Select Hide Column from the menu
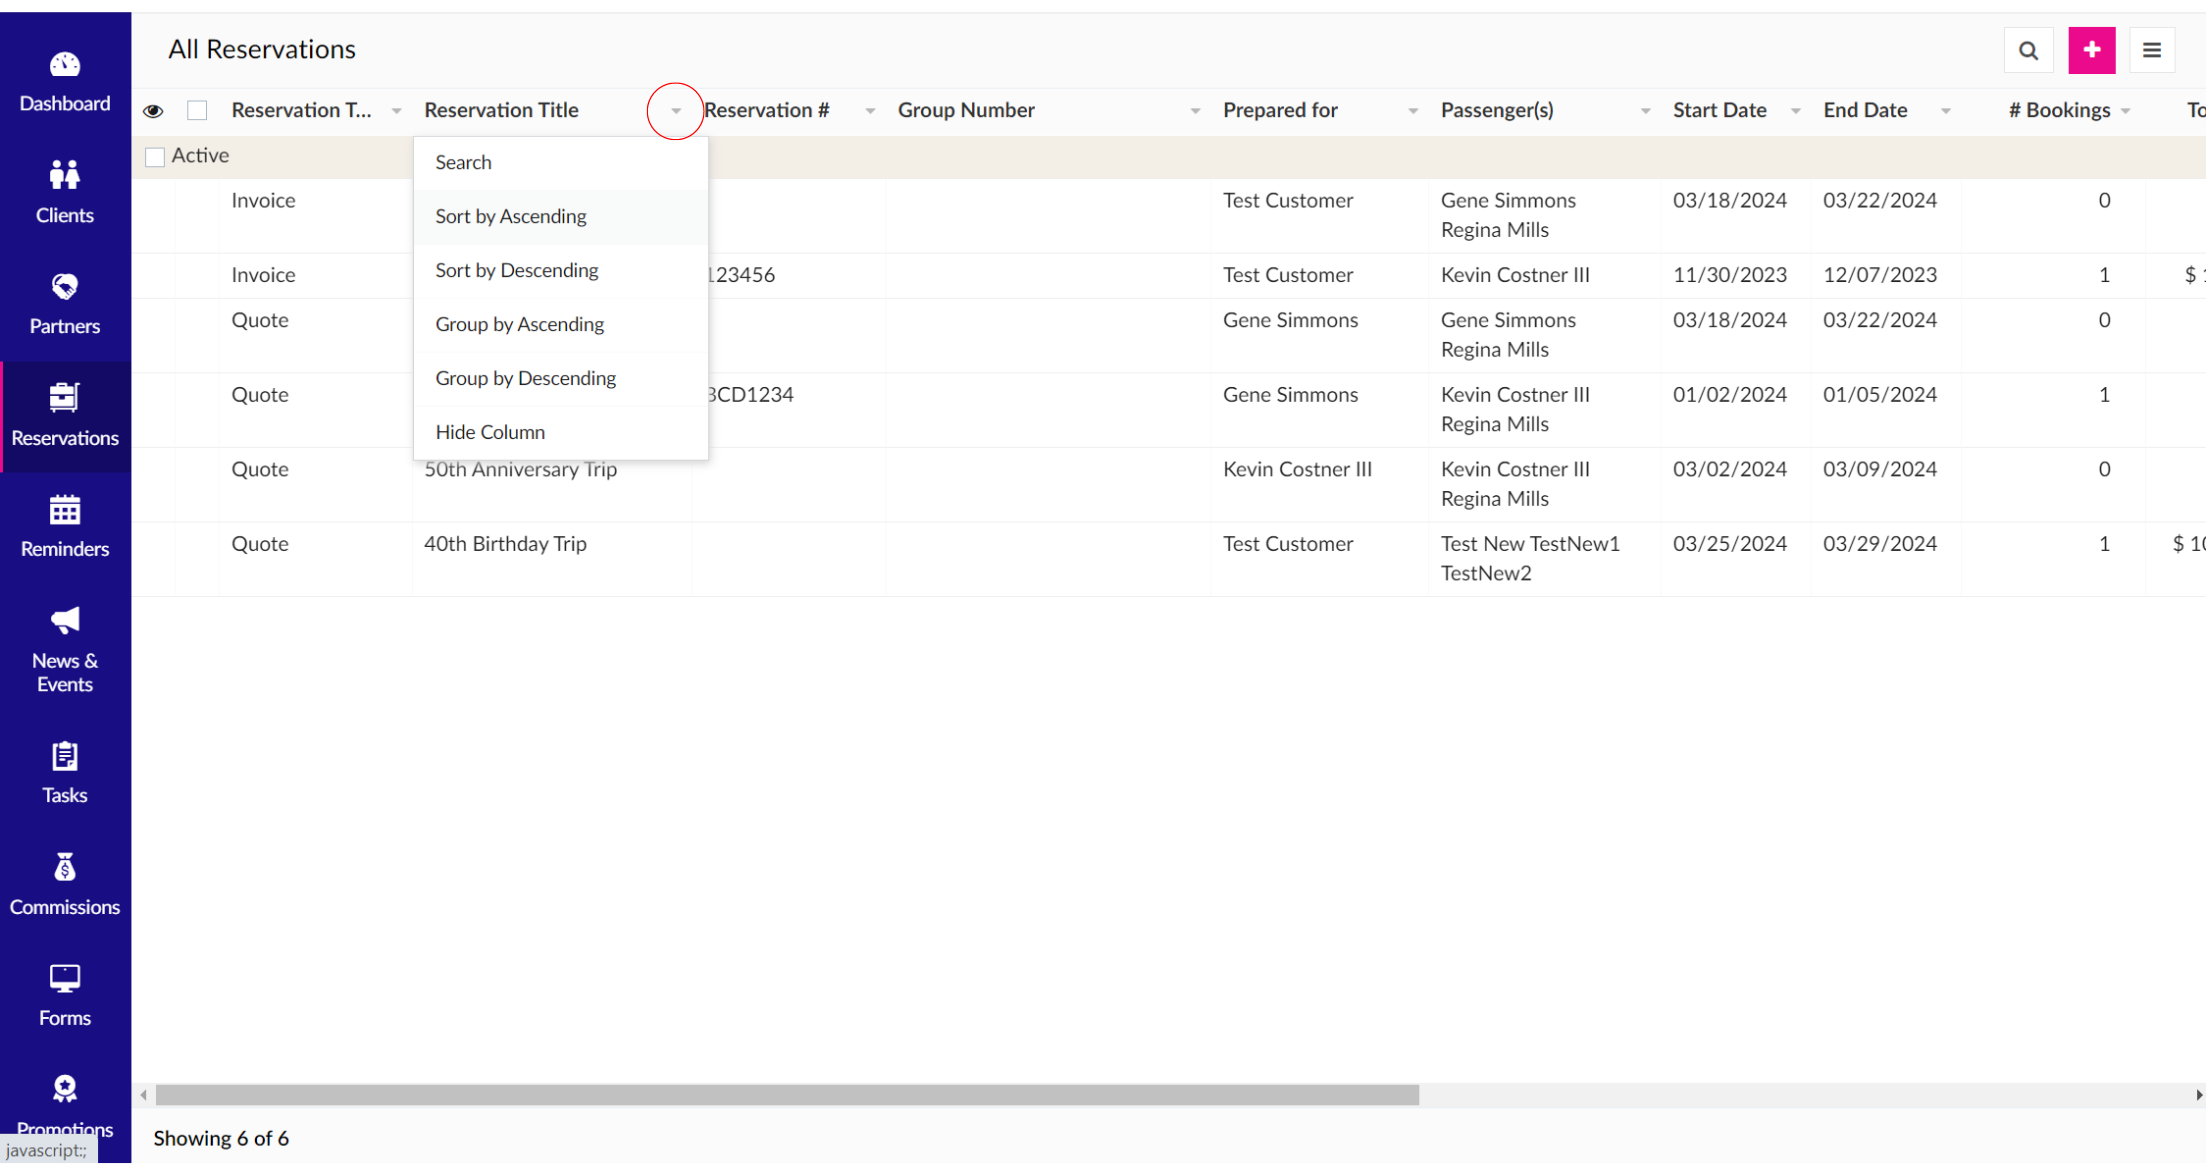This screenshot has height=1174, width=2206. 490,432
